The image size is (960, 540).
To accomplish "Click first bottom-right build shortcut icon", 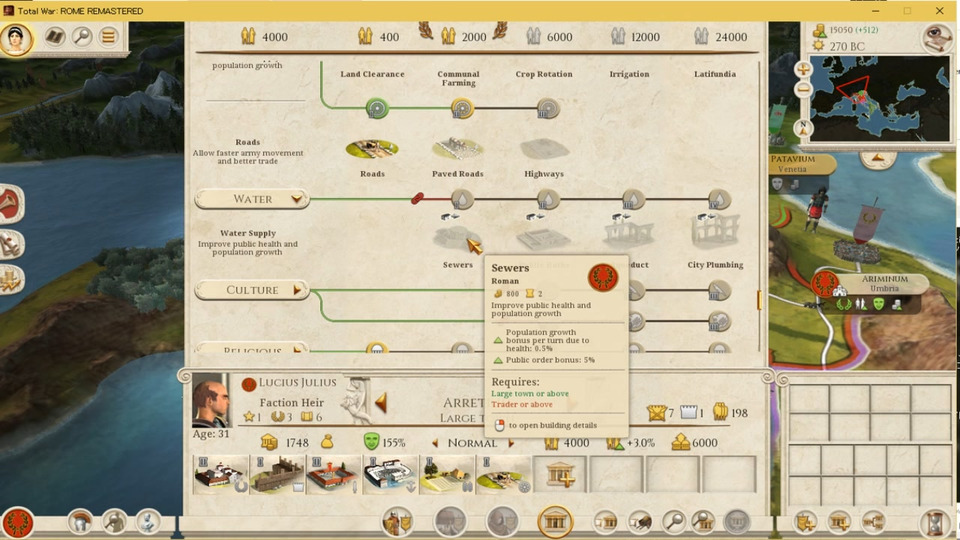I will tap(805, 522).
